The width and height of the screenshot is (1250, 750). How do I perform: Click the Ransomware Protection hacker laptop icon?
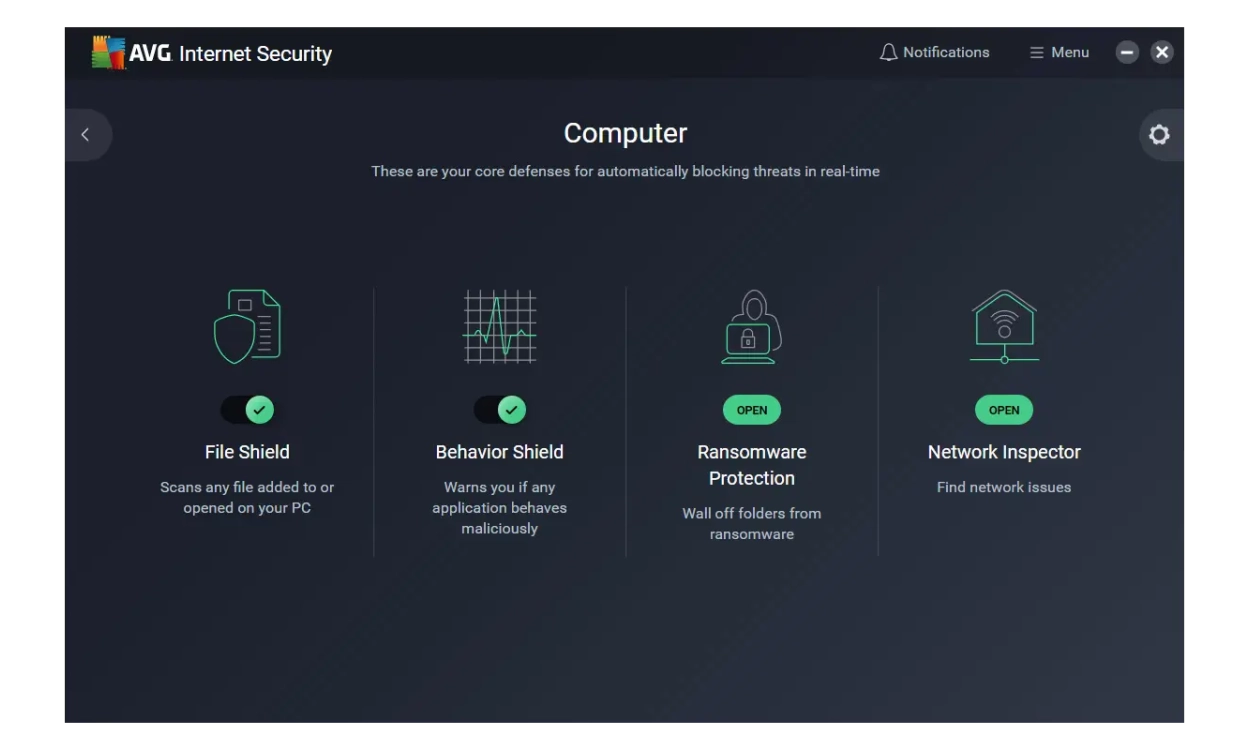tap(752, 327)
